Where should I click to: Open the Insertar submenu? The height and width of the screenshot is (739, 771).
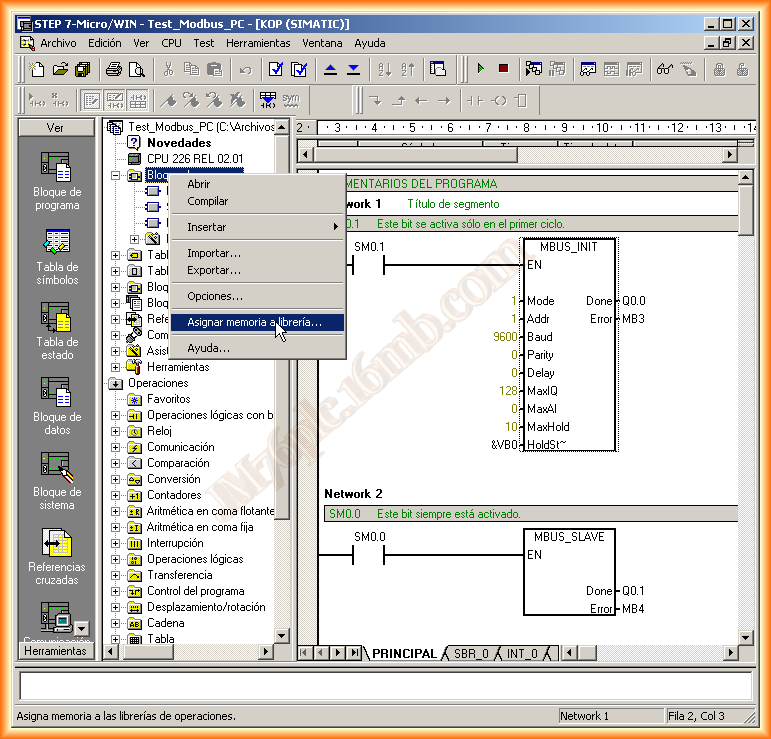(x=207, y=227)
